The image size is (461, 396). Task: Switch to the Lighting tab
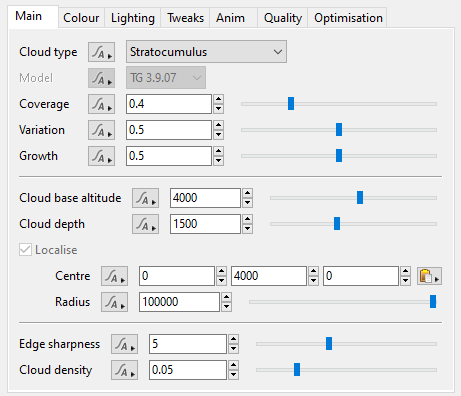[133, 18]
